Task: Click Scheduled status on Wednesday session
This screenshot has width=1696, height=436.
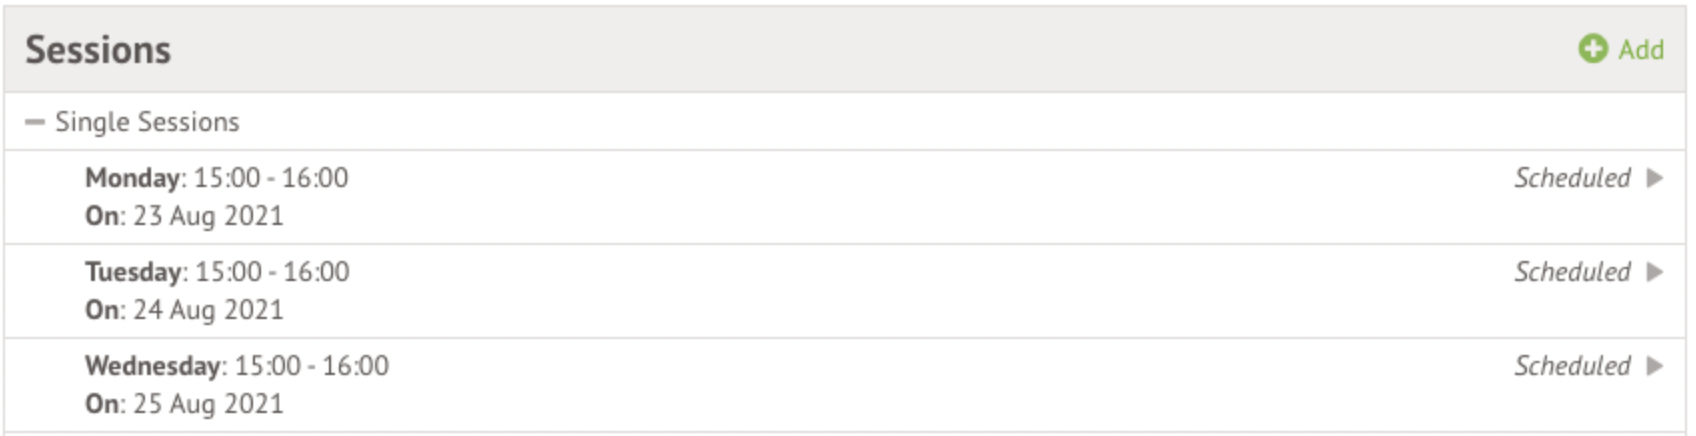Action: click(x=1572, y=366)
